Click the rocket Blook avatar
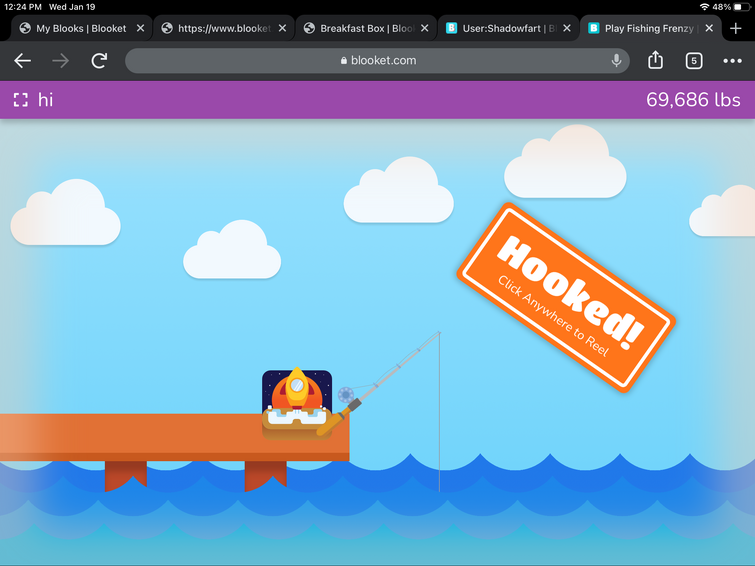The height and width of the screenshot is (566, 755). pyautogui.click(x=297, y=404)
